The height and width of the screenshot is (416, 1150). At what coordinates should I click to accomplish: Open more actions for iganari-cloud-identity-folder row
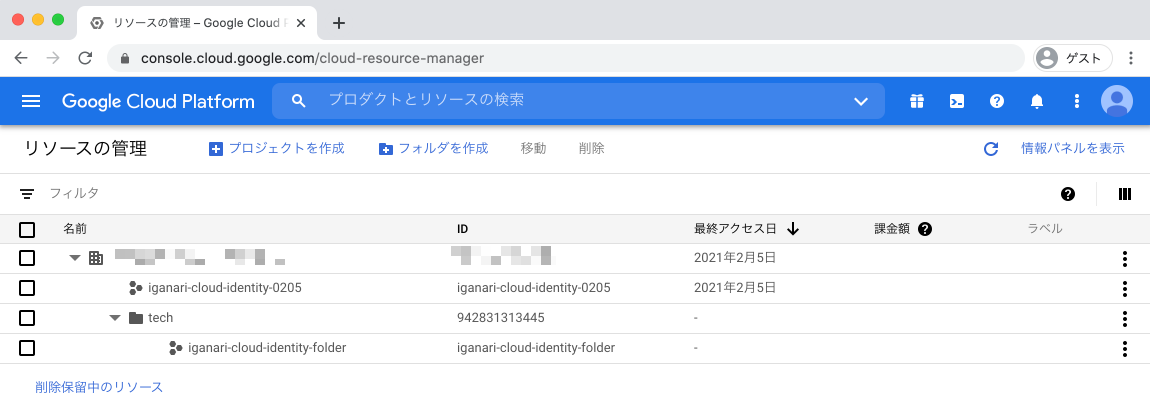pyautogui.click(x=1124, y=349)
